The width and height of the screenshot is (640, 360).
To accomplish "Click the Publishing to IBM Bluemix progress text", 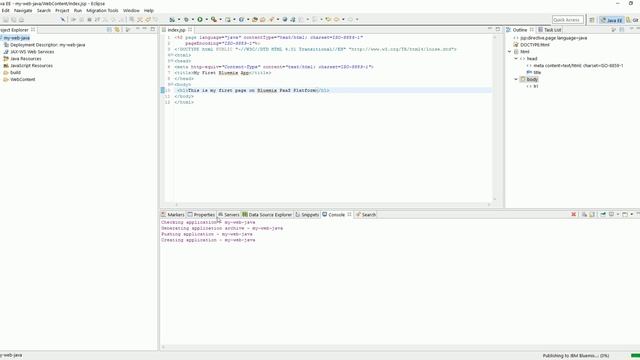I will [576, 356].
